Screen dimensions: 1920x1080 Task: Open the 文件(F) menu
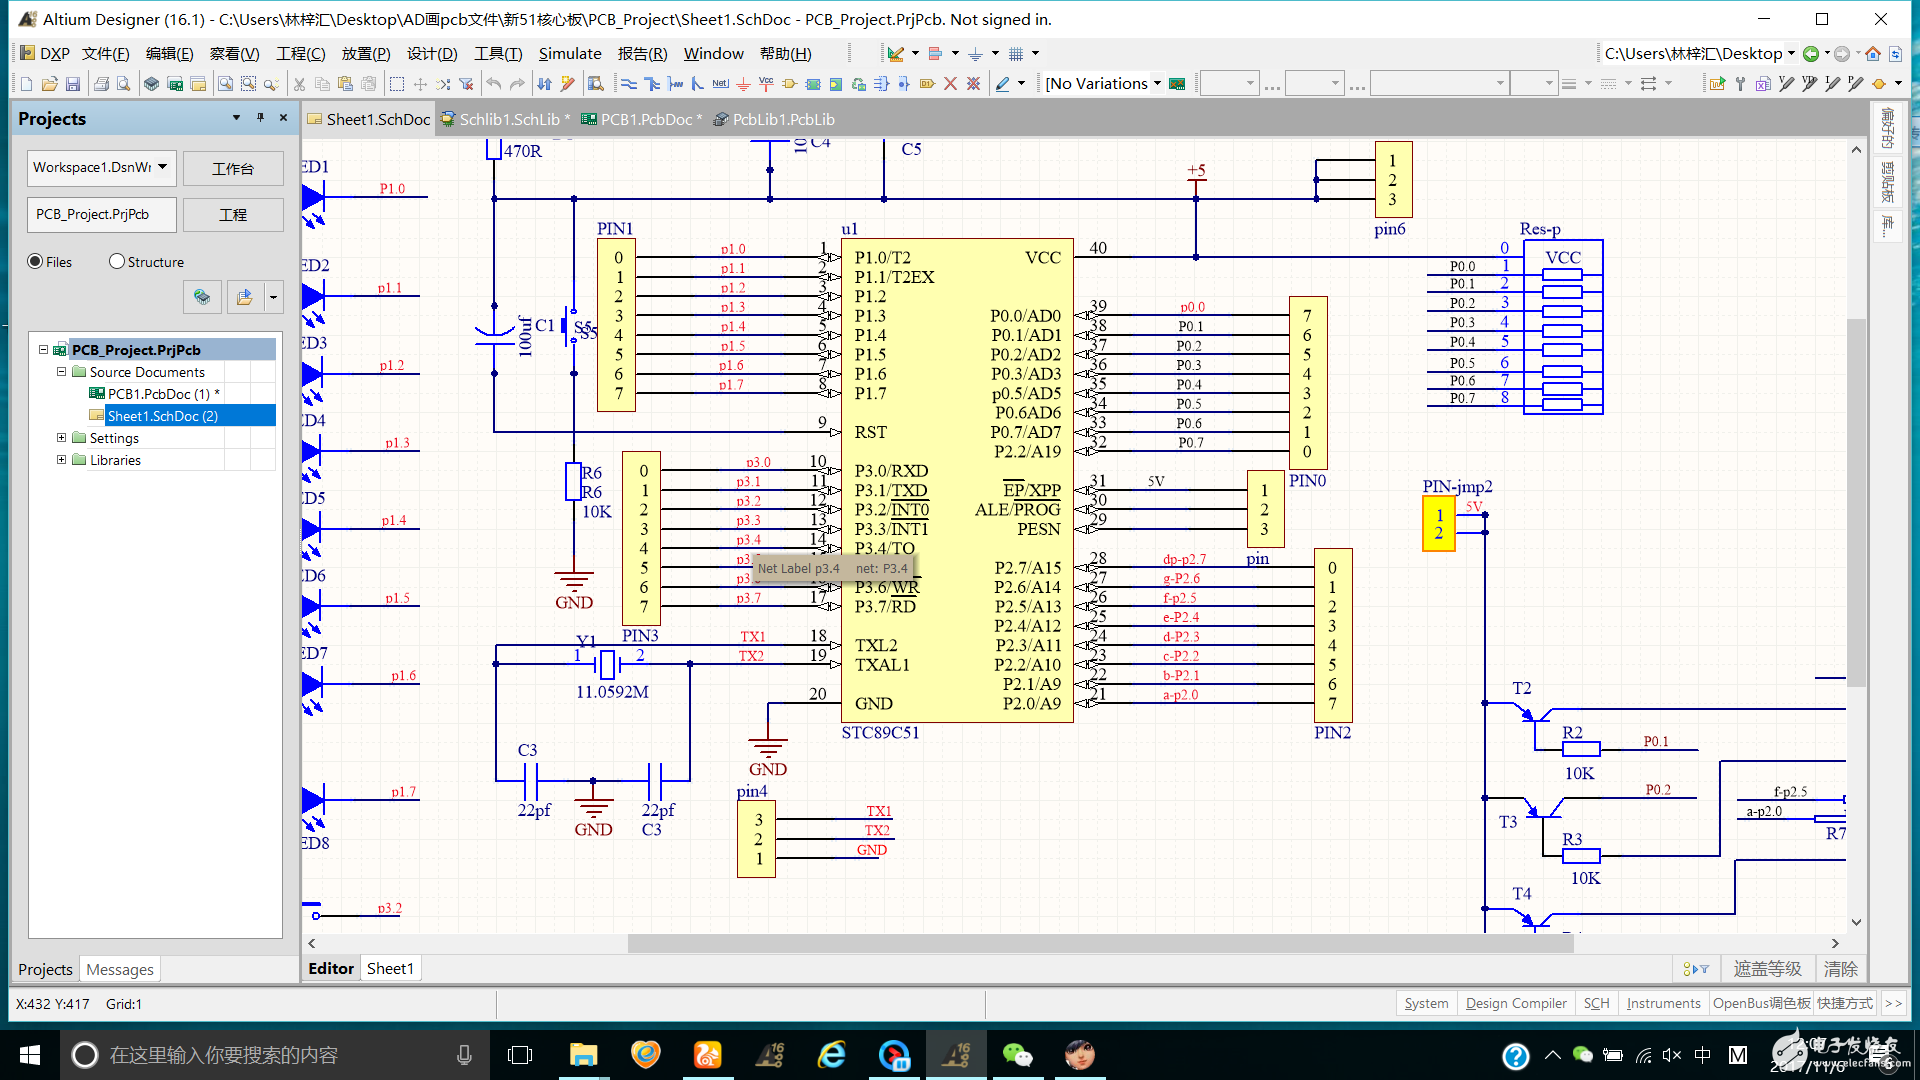[105, 54]
